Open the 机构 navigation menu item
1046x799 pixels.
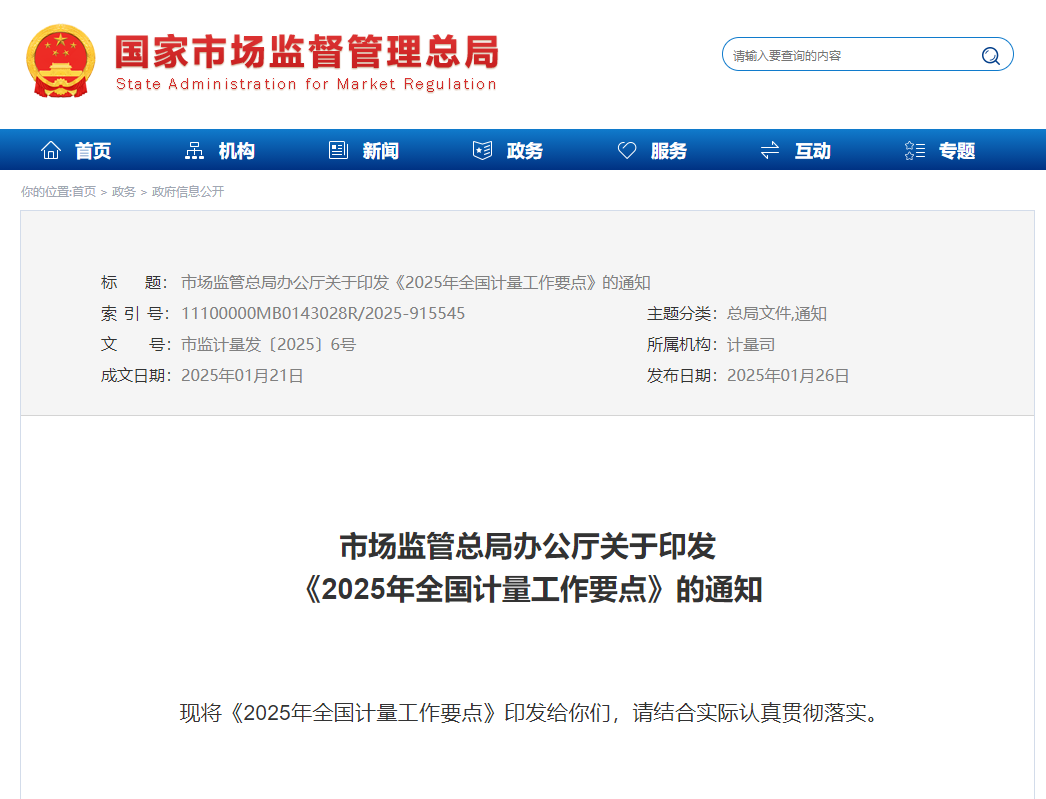237,151
